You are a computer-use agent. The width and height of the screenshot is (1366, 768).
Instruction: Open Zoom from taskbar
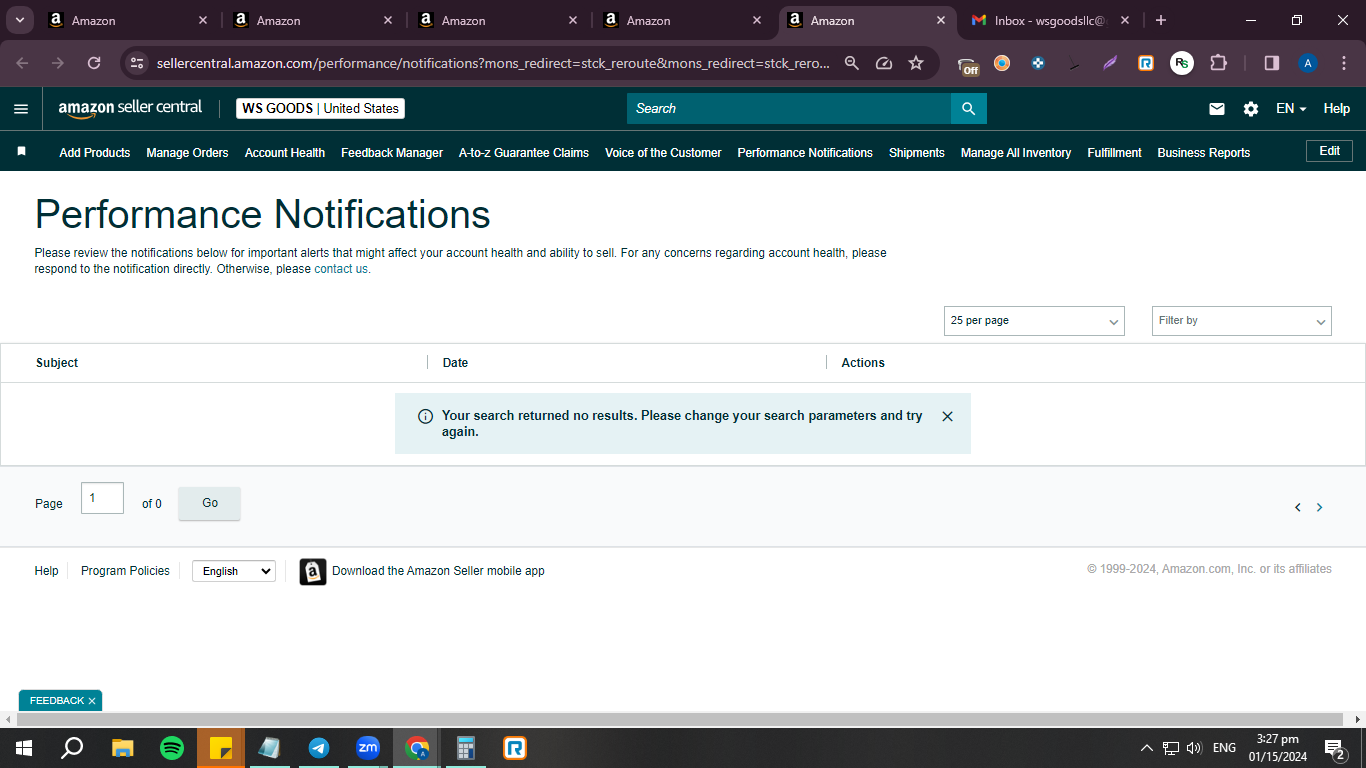click(368, 748)
